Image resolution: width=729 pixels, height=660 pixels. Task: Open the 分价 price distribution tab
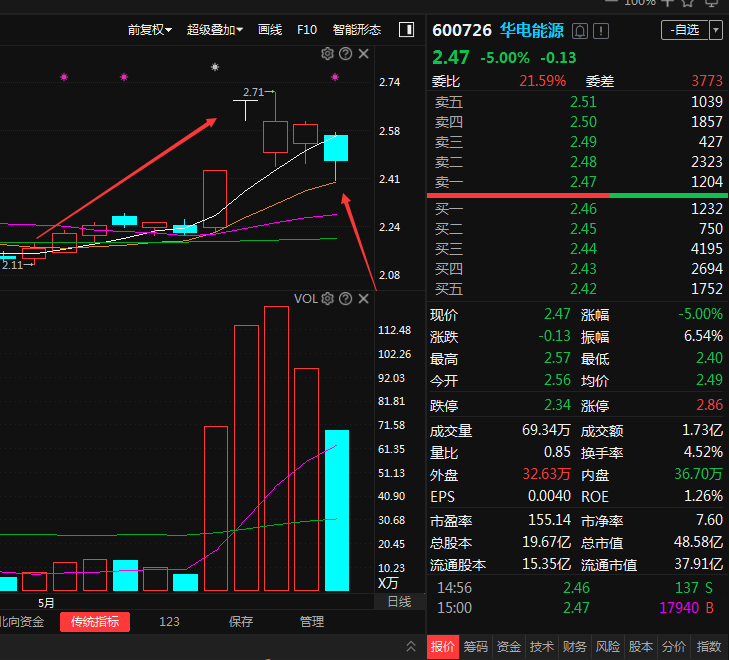[x=674, y=647]
